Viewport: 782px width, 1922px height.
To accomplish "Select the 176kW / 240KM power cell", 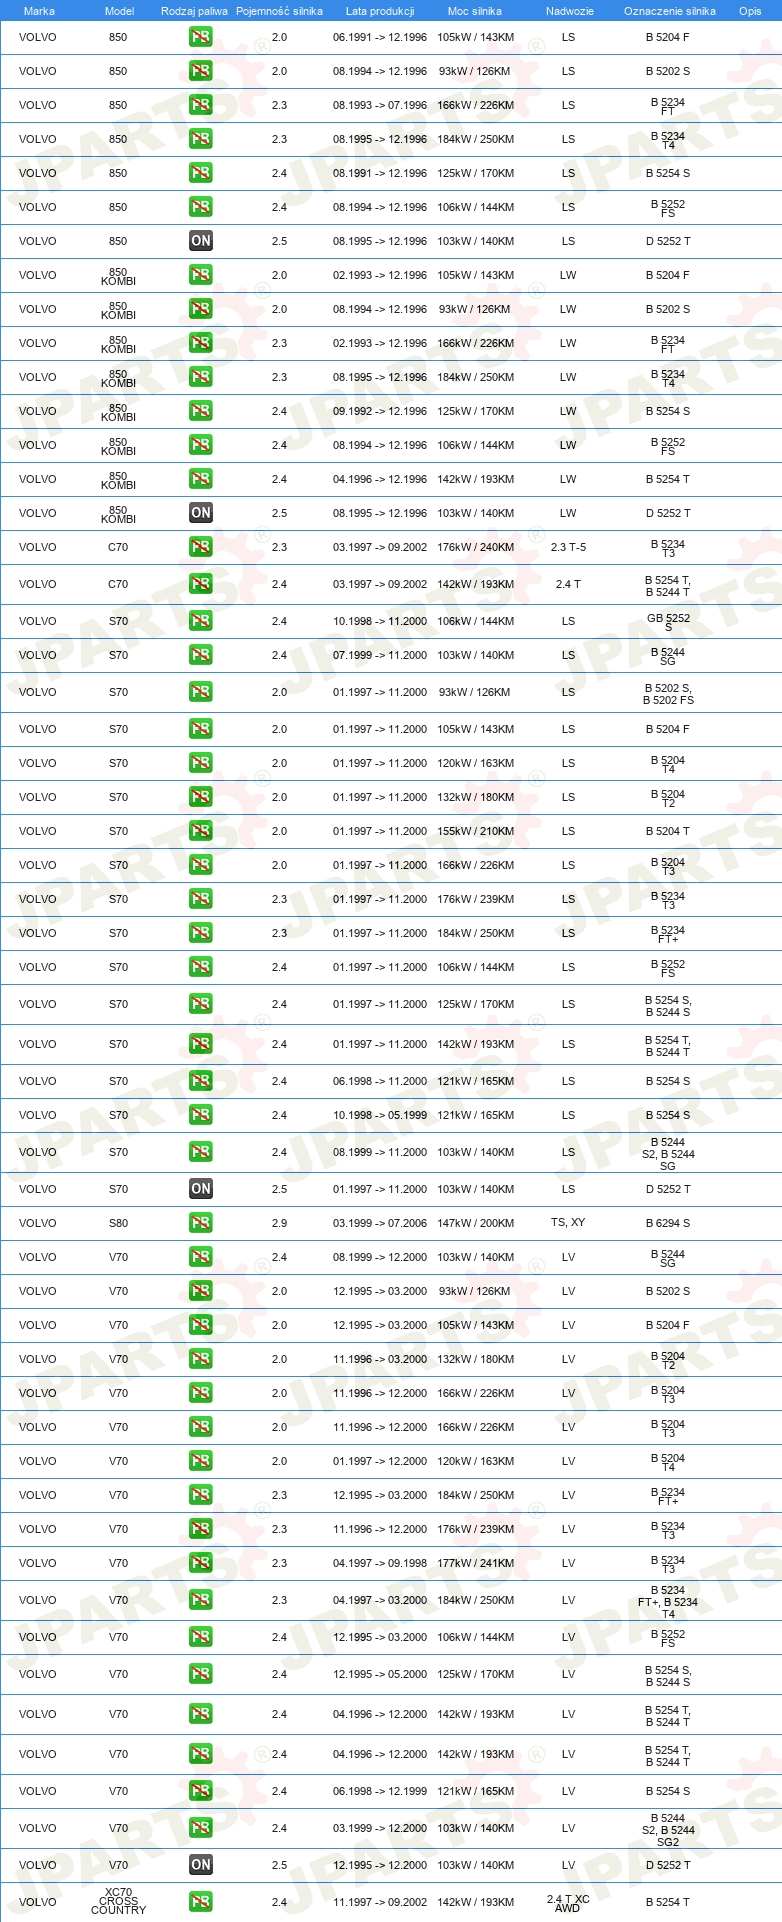I will [x=475, y=547].
